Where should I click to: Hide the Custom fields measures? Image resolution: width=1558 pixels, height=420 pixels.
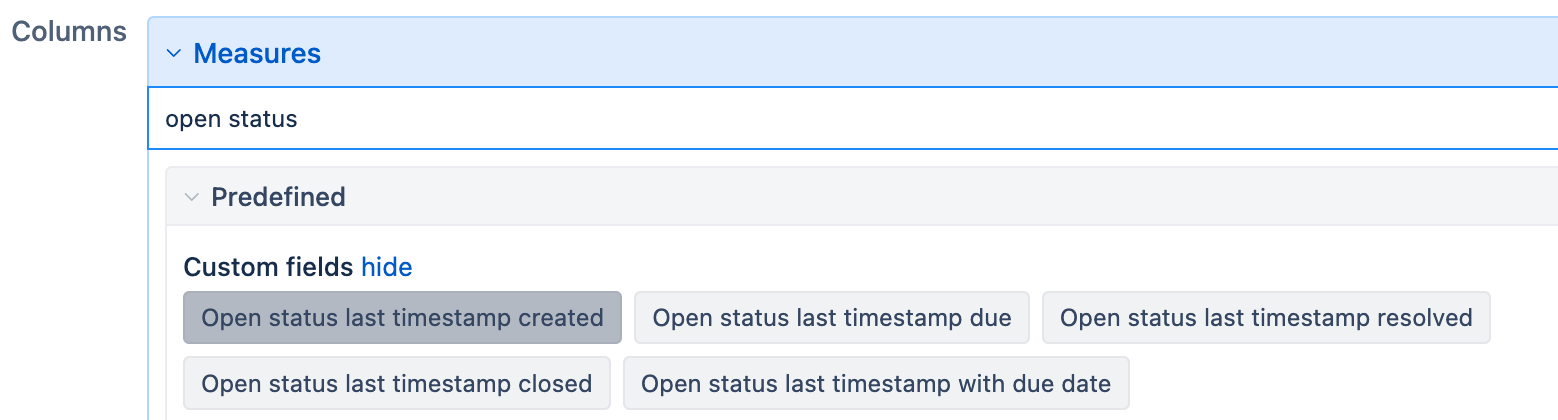point(387,267)
